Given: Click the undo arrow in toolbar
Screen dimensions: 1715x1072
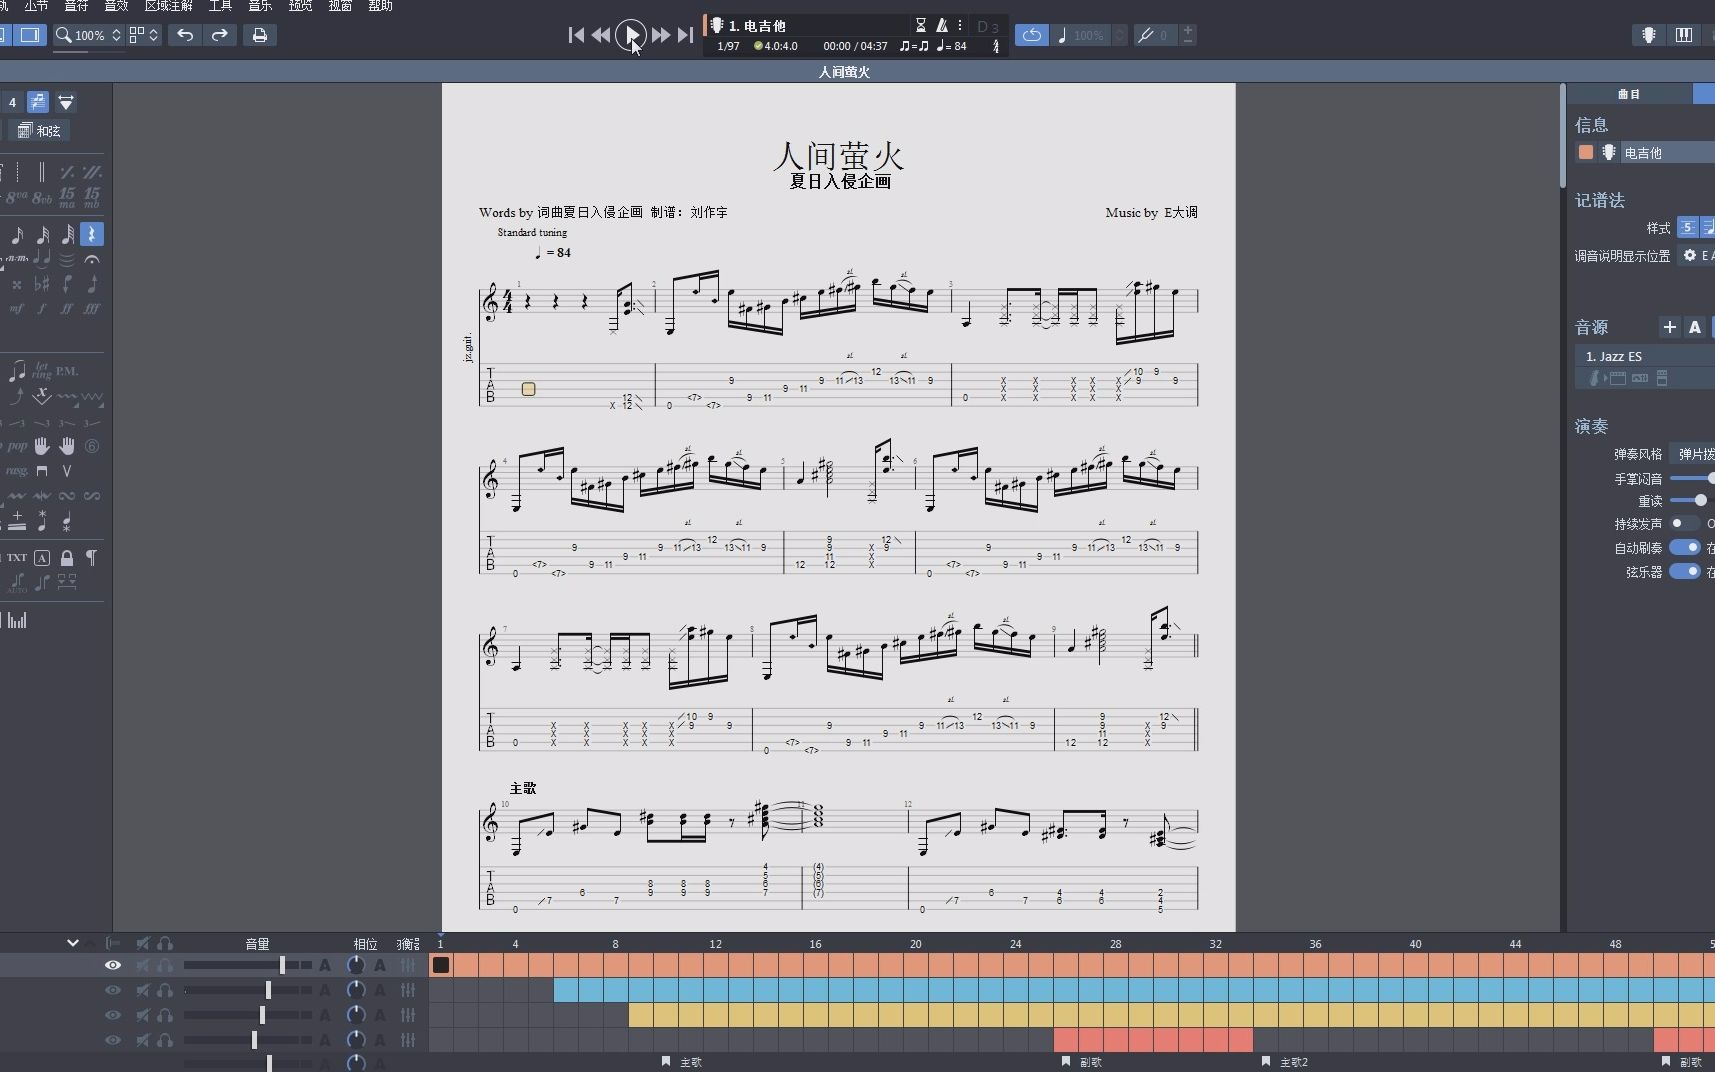Looking at the screenshot, I should coord(185,35).
